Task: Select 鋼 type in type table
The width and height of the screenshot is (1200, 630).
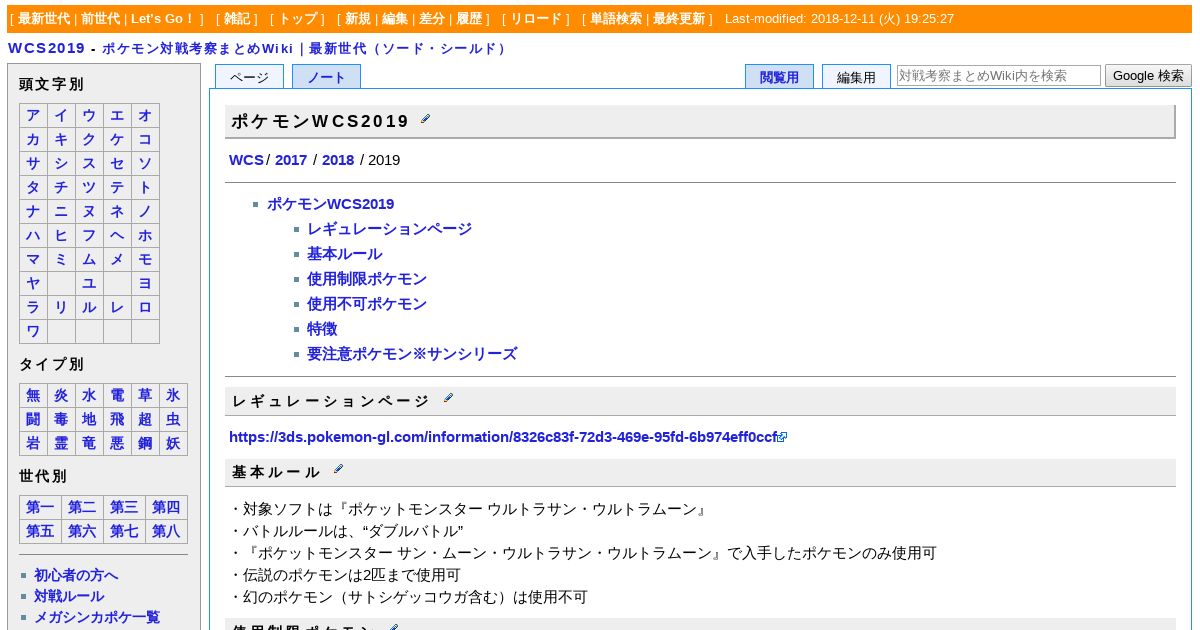Action: (x=145, y=444)
